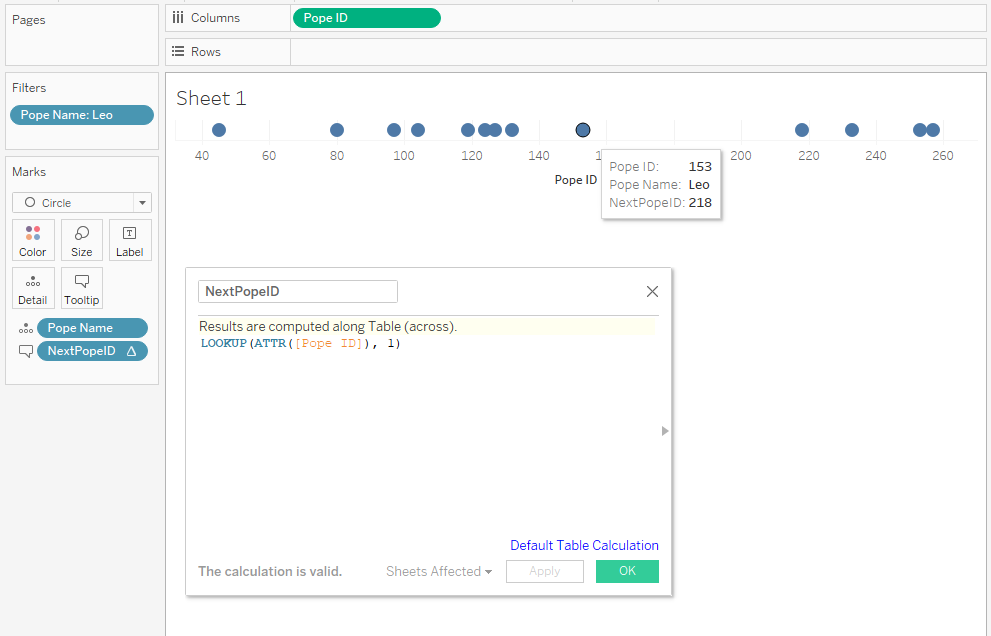
Task: Close the NextPopeID calculation dialog
Action: click(652, 292)
